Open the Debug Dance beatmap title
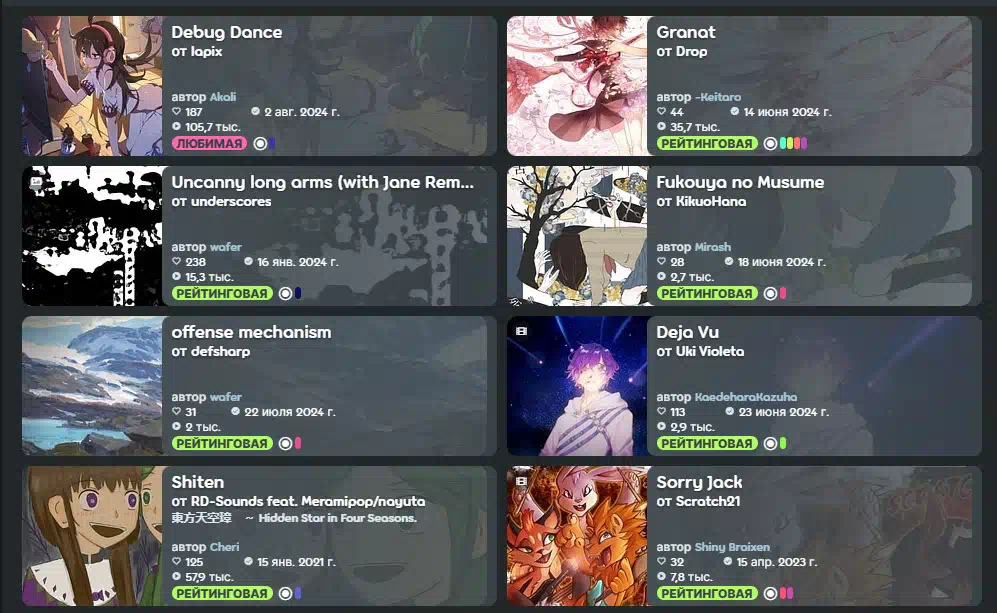Viewport: 997px width, 613px height. (x=226, y=32)
